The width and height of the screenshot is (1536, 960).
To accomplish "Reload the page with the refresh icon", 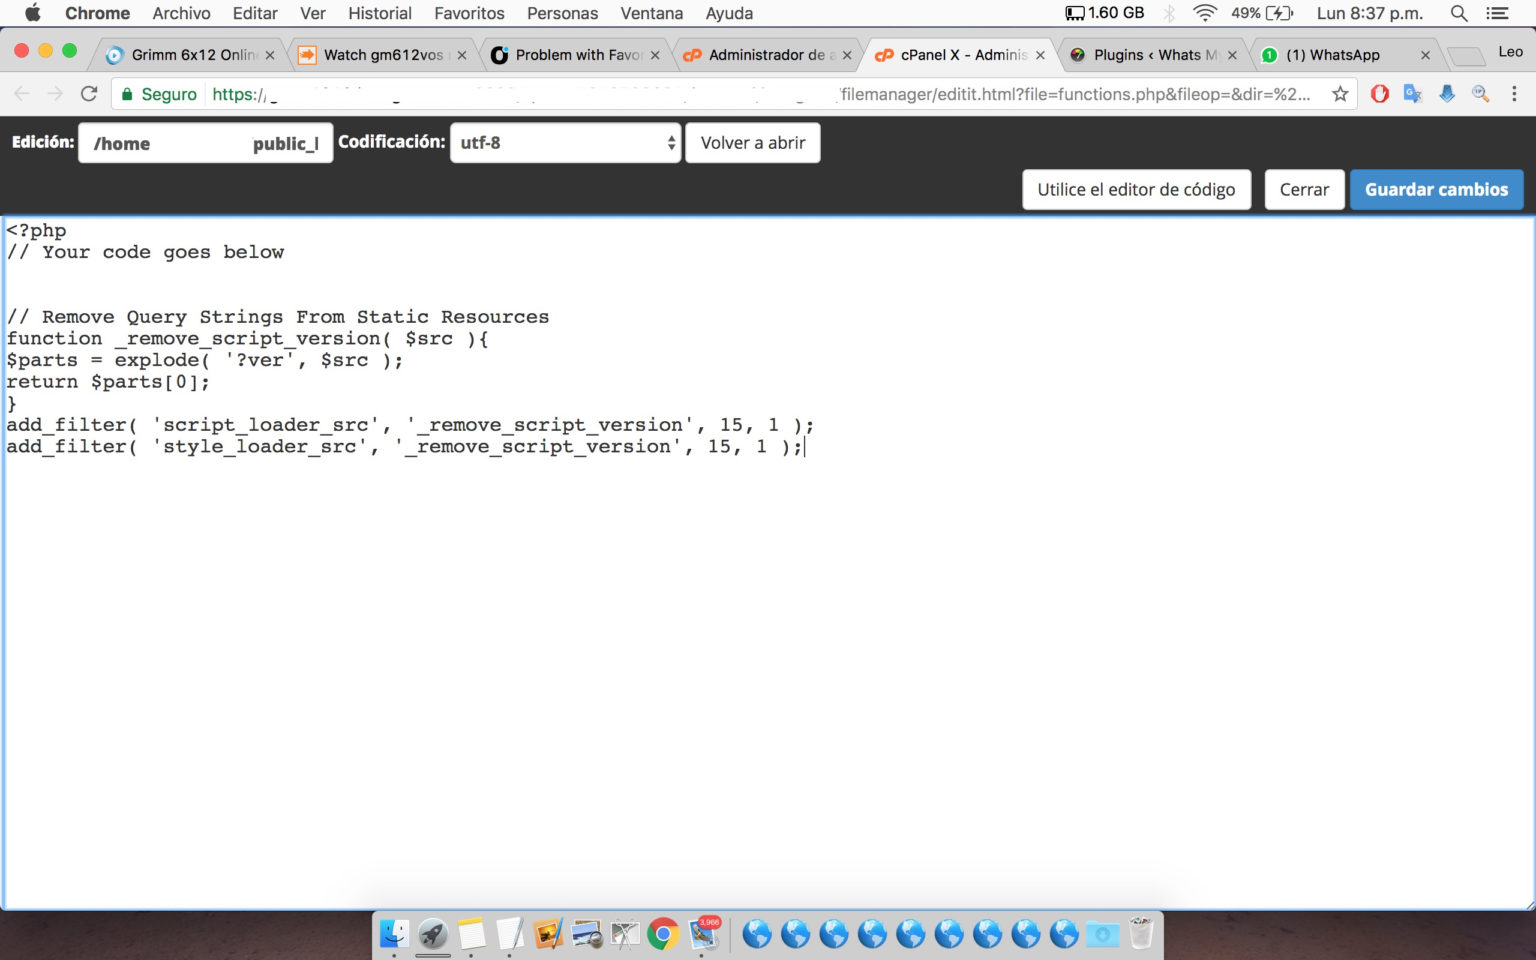I will point(89,94).
